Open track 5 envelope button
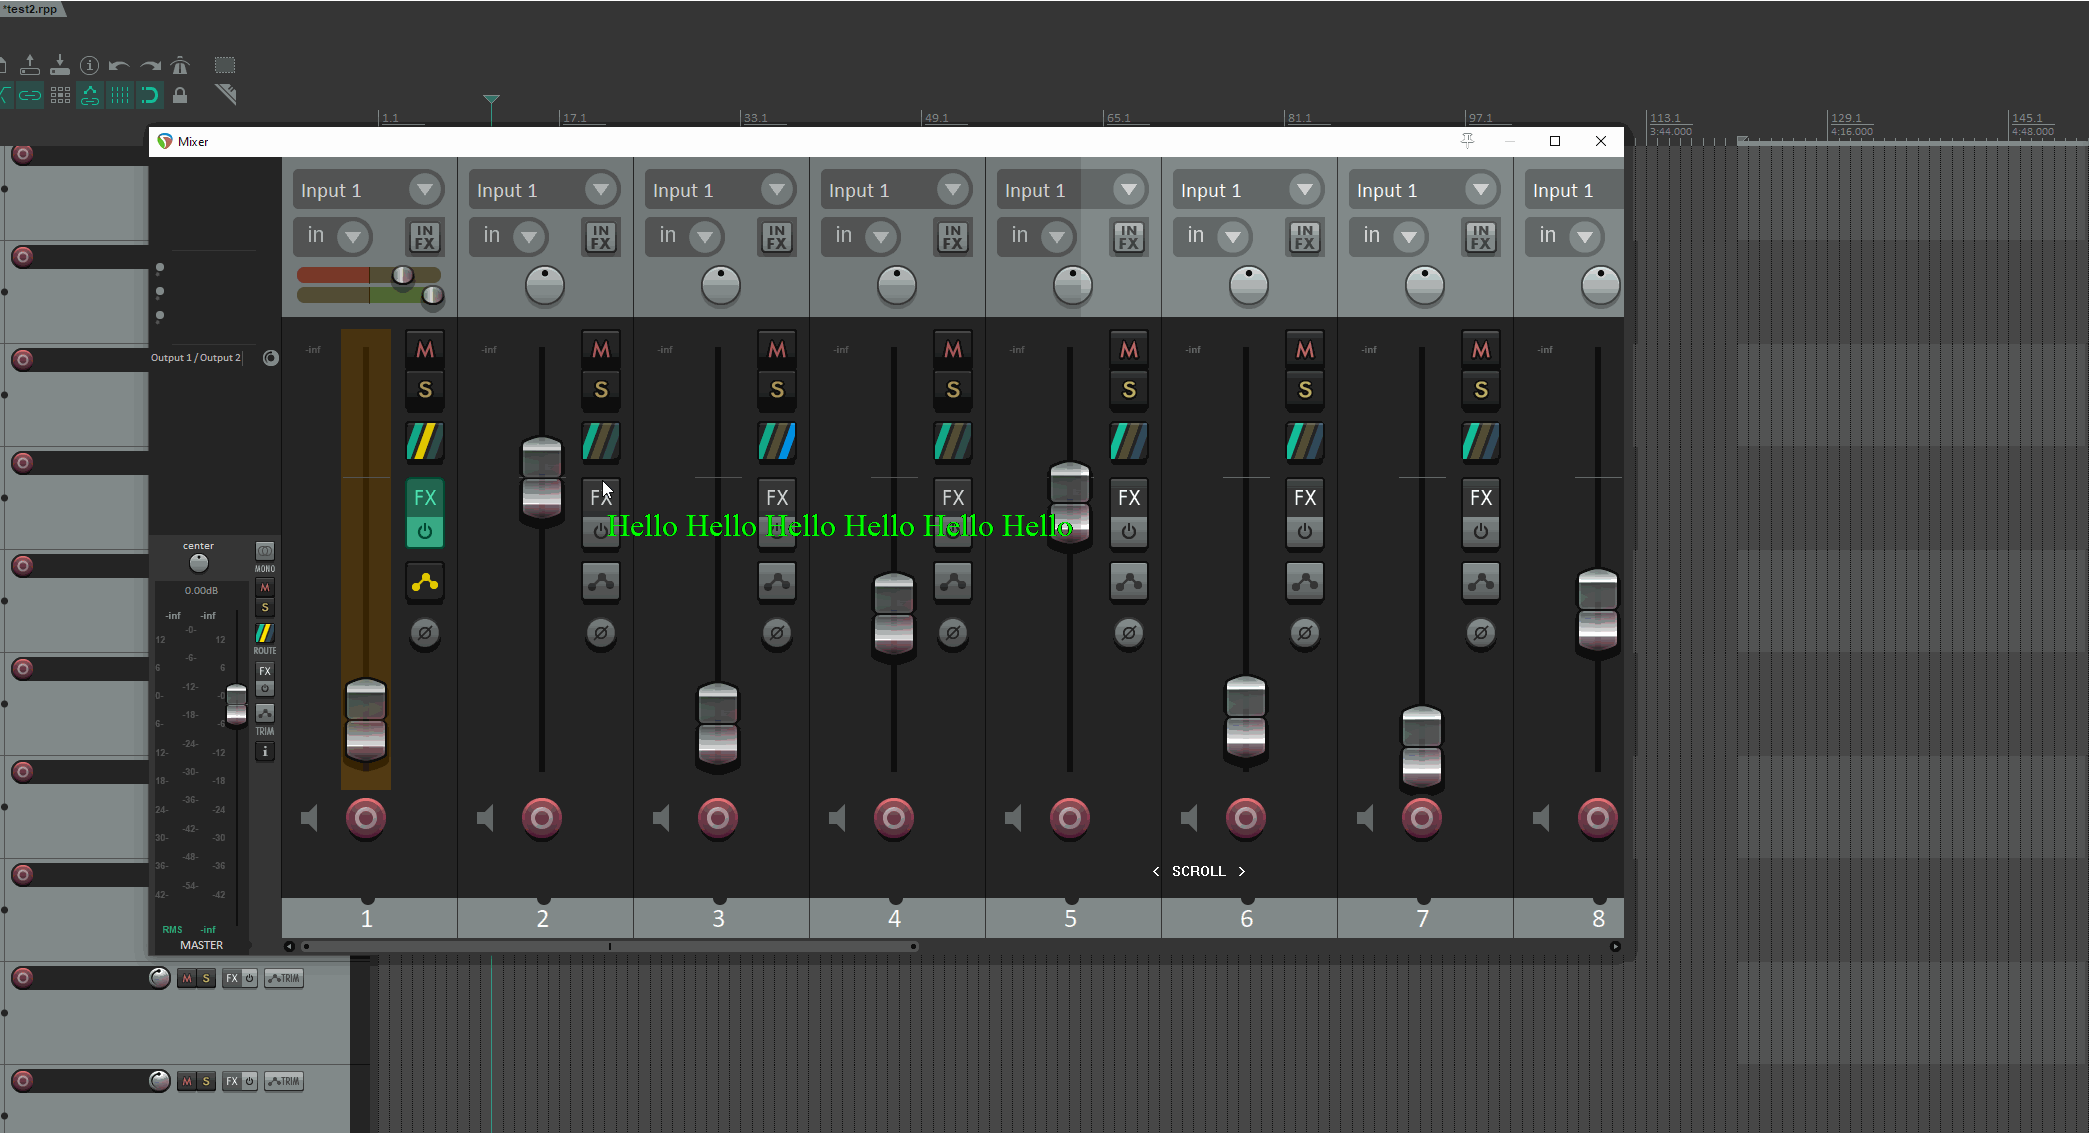 coord(1129,582)
